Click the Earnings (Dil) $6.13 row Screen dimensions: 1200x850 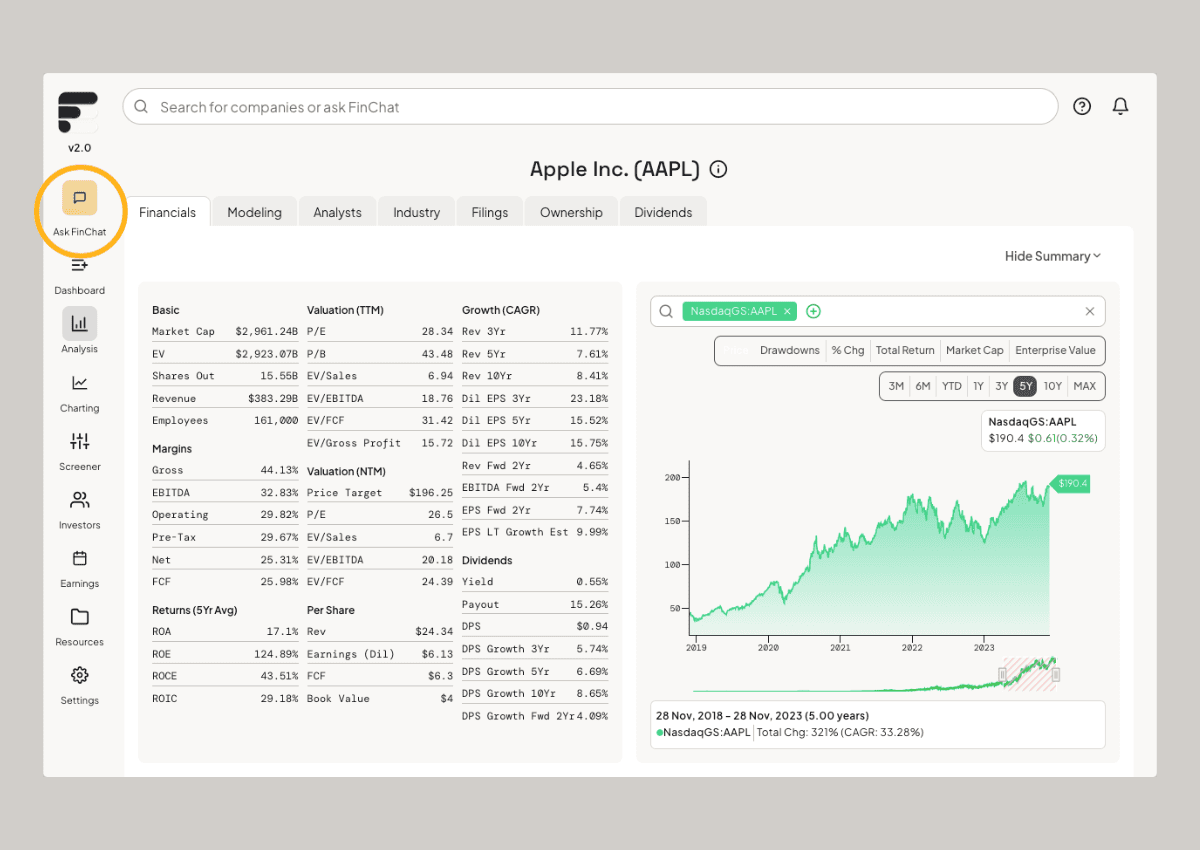click(380, 654)
